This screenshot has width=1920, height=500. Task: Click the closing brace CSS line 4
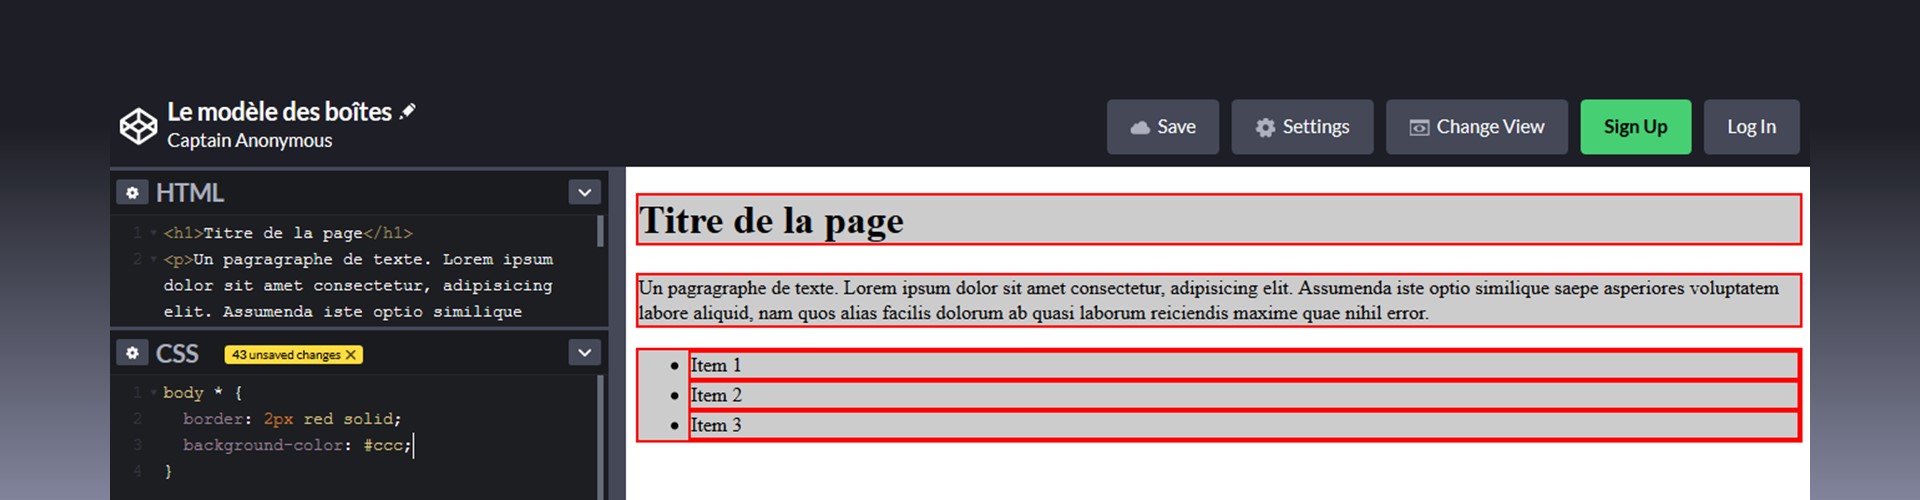(168, 471)
